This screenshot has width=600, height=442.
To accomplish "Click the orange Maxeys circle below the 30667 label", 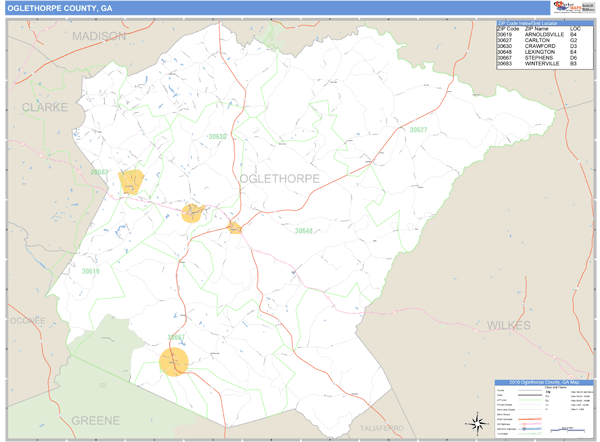I will (174, 362).
